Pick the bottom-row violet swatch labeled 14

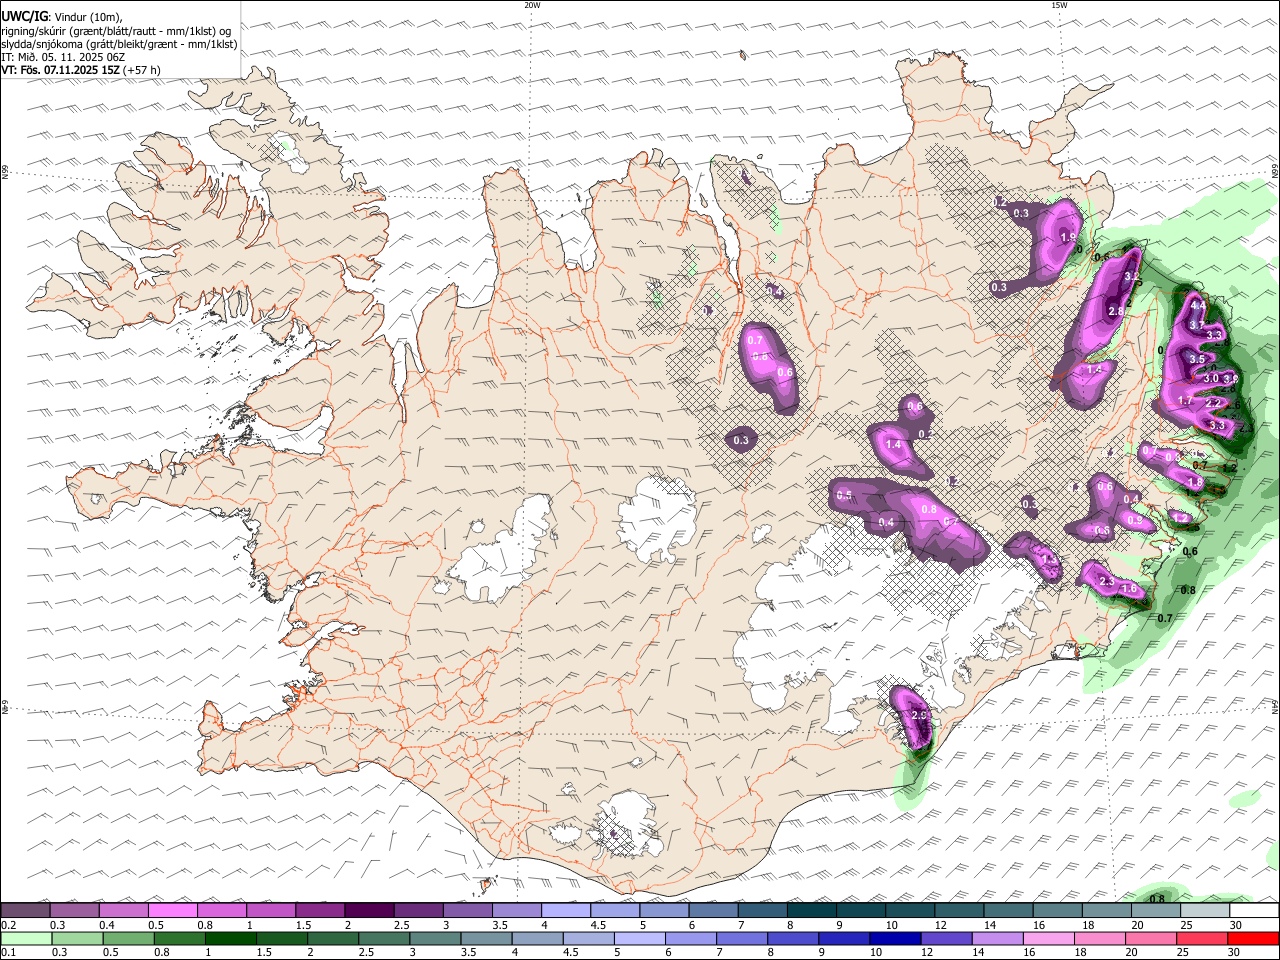(x=996, y=939)
